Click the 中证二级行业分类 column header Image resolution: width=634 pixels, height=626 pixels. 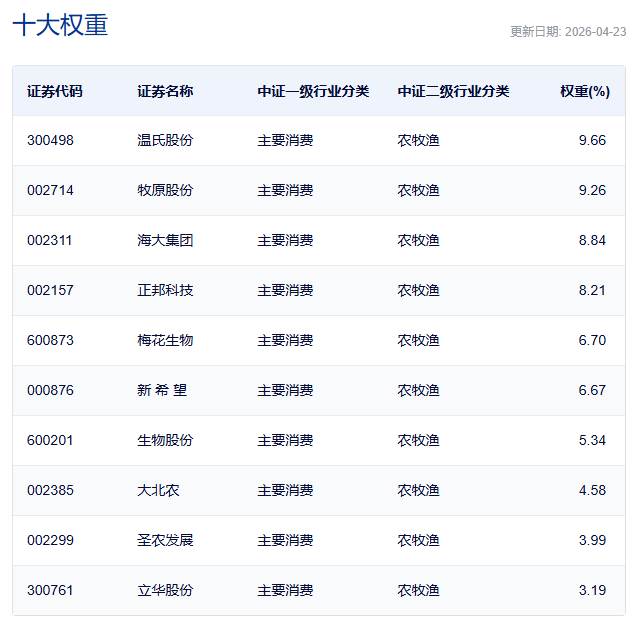[x=453, y=91]
